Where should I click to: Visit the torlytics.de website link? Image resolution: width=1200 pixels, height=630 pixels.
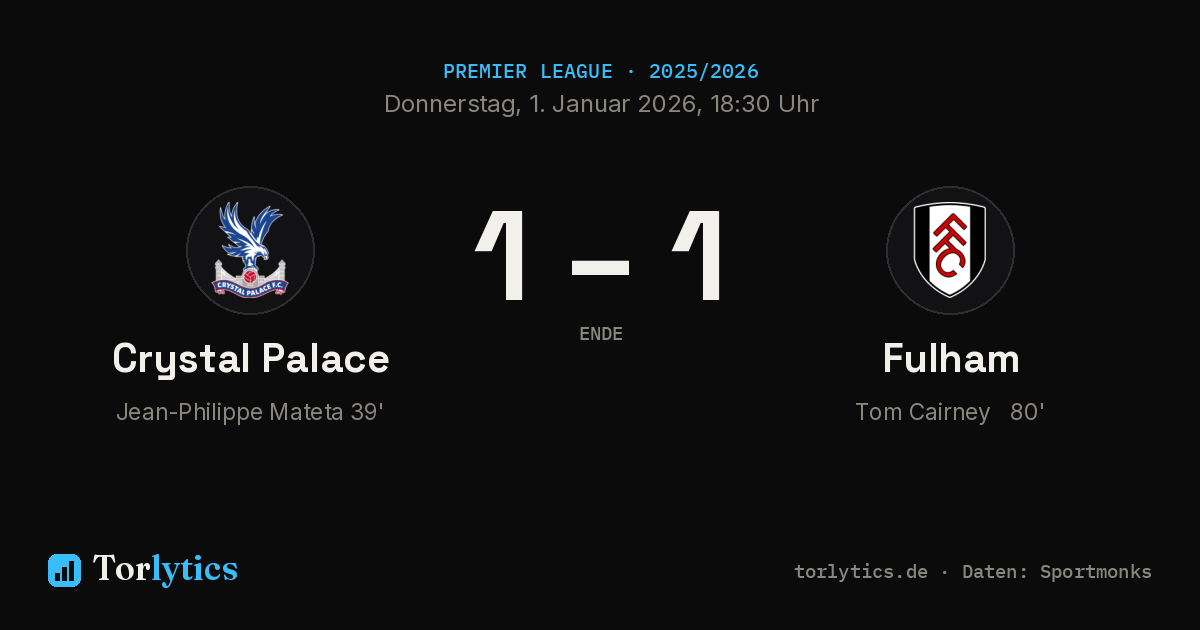click(861, 572)
